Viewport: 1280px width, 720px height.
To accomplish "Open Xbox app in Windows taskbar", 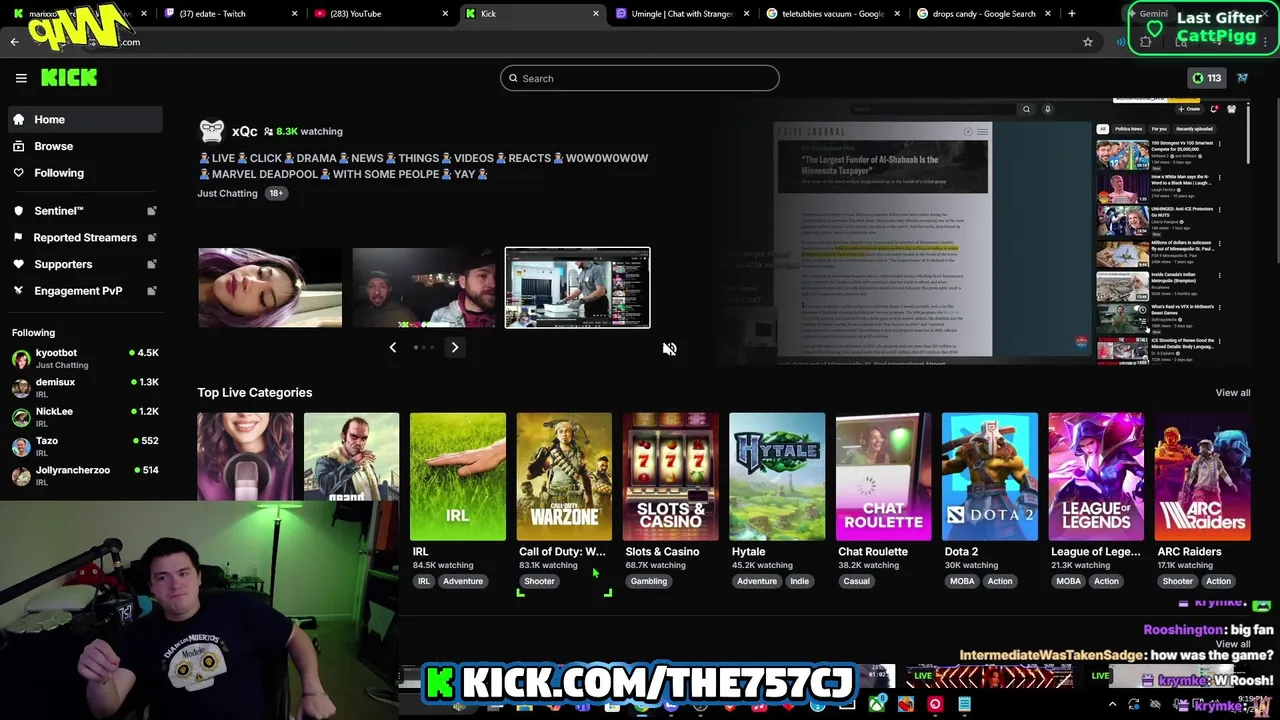I will tap(877, 705).
